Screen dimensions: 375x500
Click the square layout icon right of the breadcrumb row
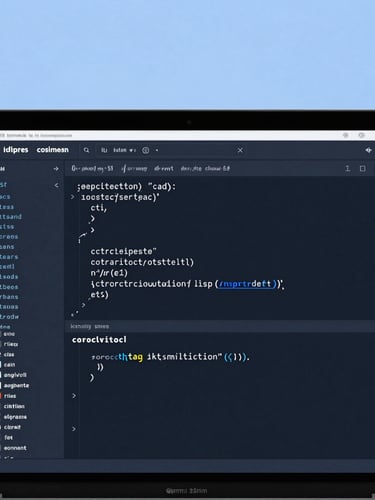(x=363, y=169)
